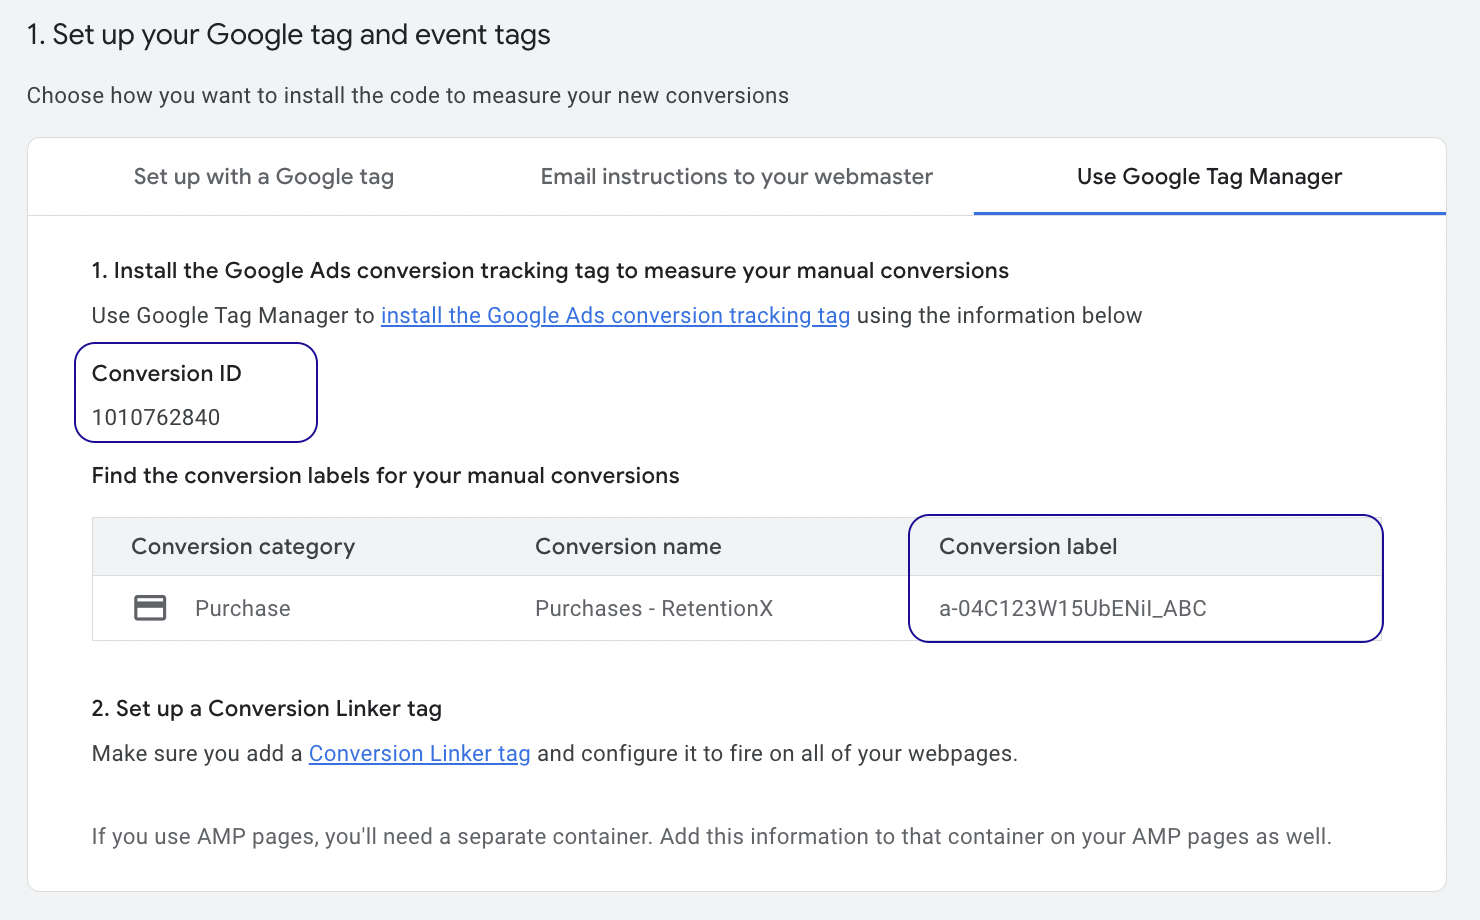
Task: Switch to the "Set up with a Google tag" tab
Action: [x=263, y=176]
